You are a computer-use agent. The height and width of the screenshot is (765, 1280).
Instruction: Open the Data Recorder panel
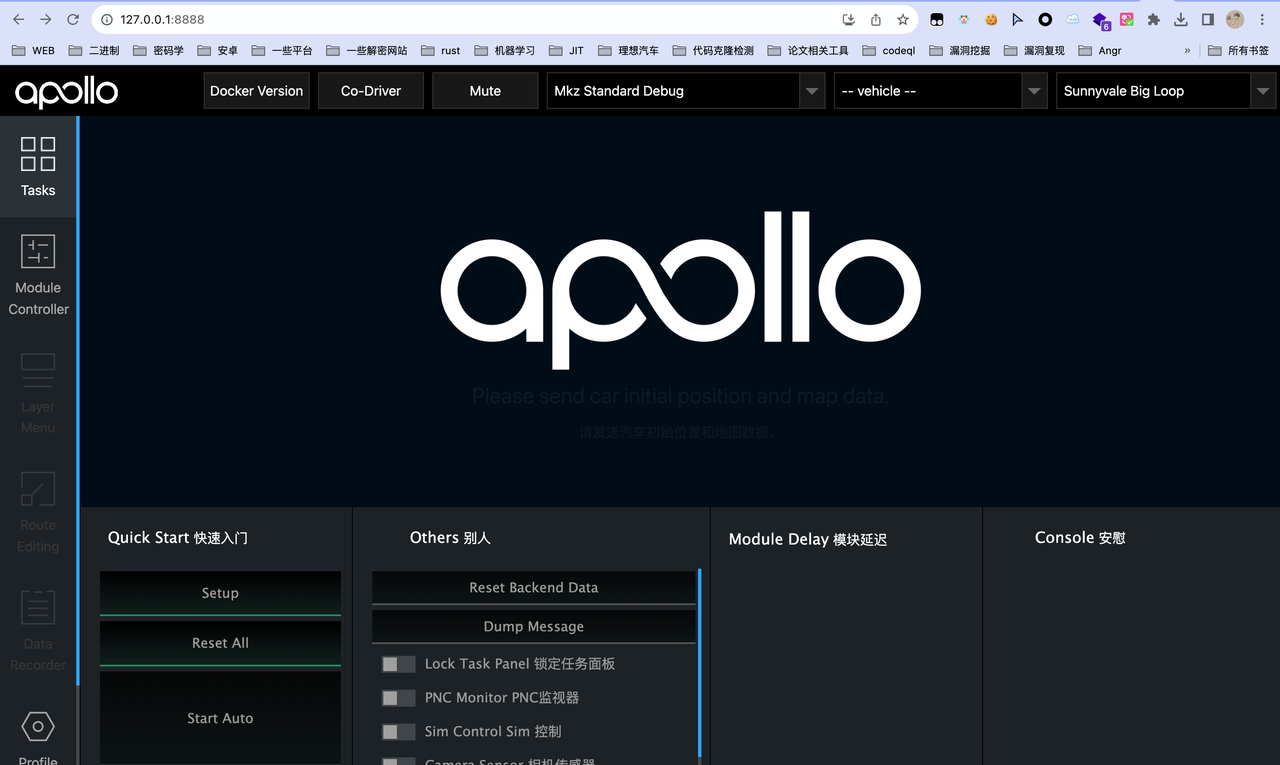coord(38,630)
